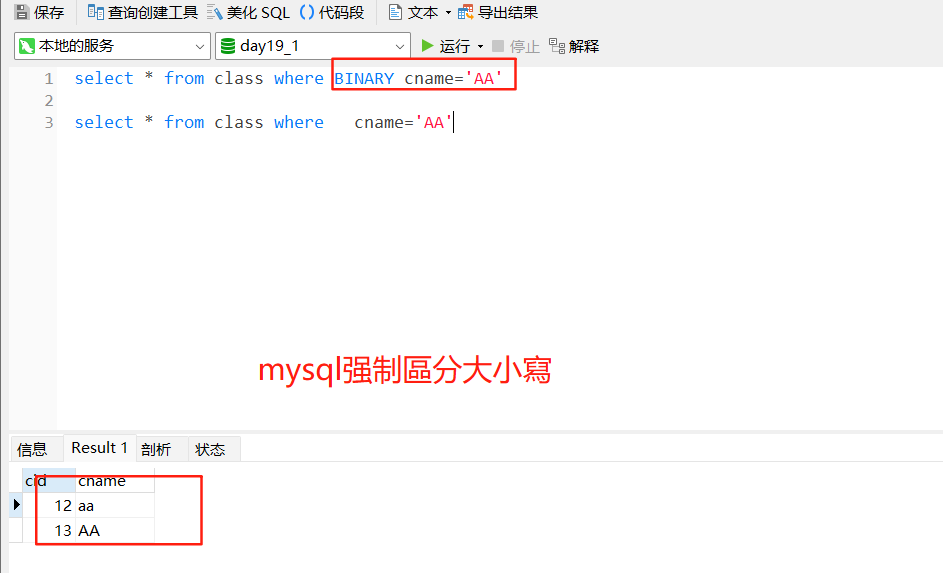Open the database dropdown day19_1

click(313, 46)
